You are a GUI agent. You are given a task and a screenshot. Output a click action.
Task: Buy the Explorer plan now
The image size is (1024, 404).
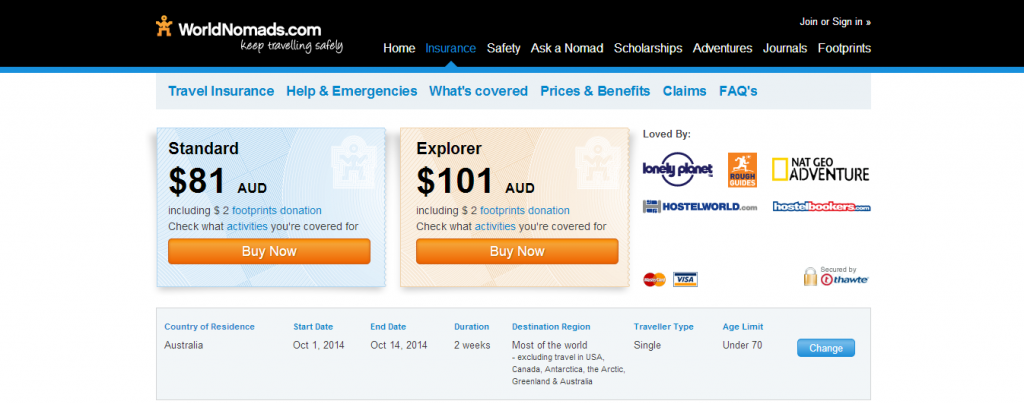517,251
